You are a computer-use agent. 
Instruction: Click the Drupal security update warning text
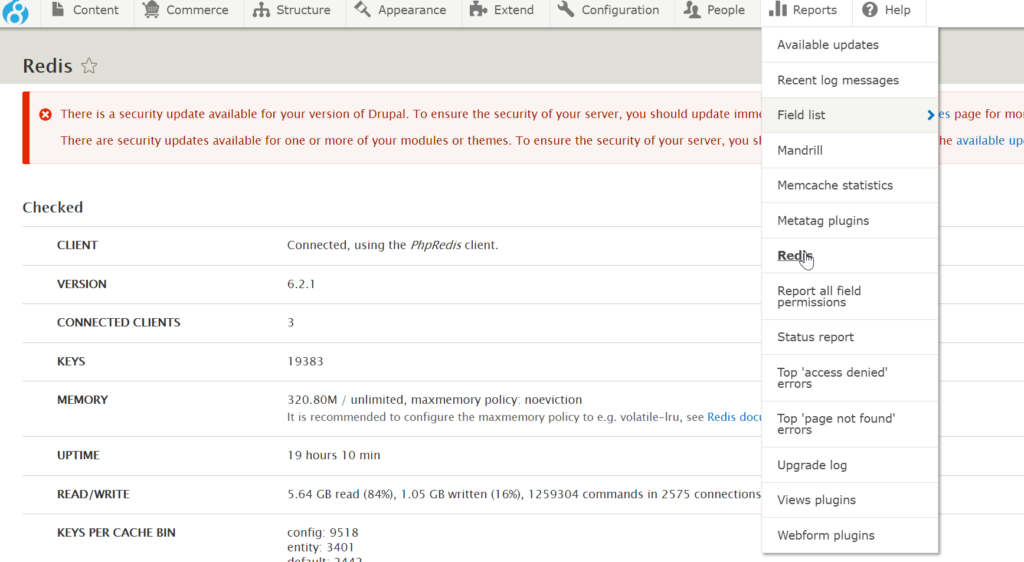(411, 114)
